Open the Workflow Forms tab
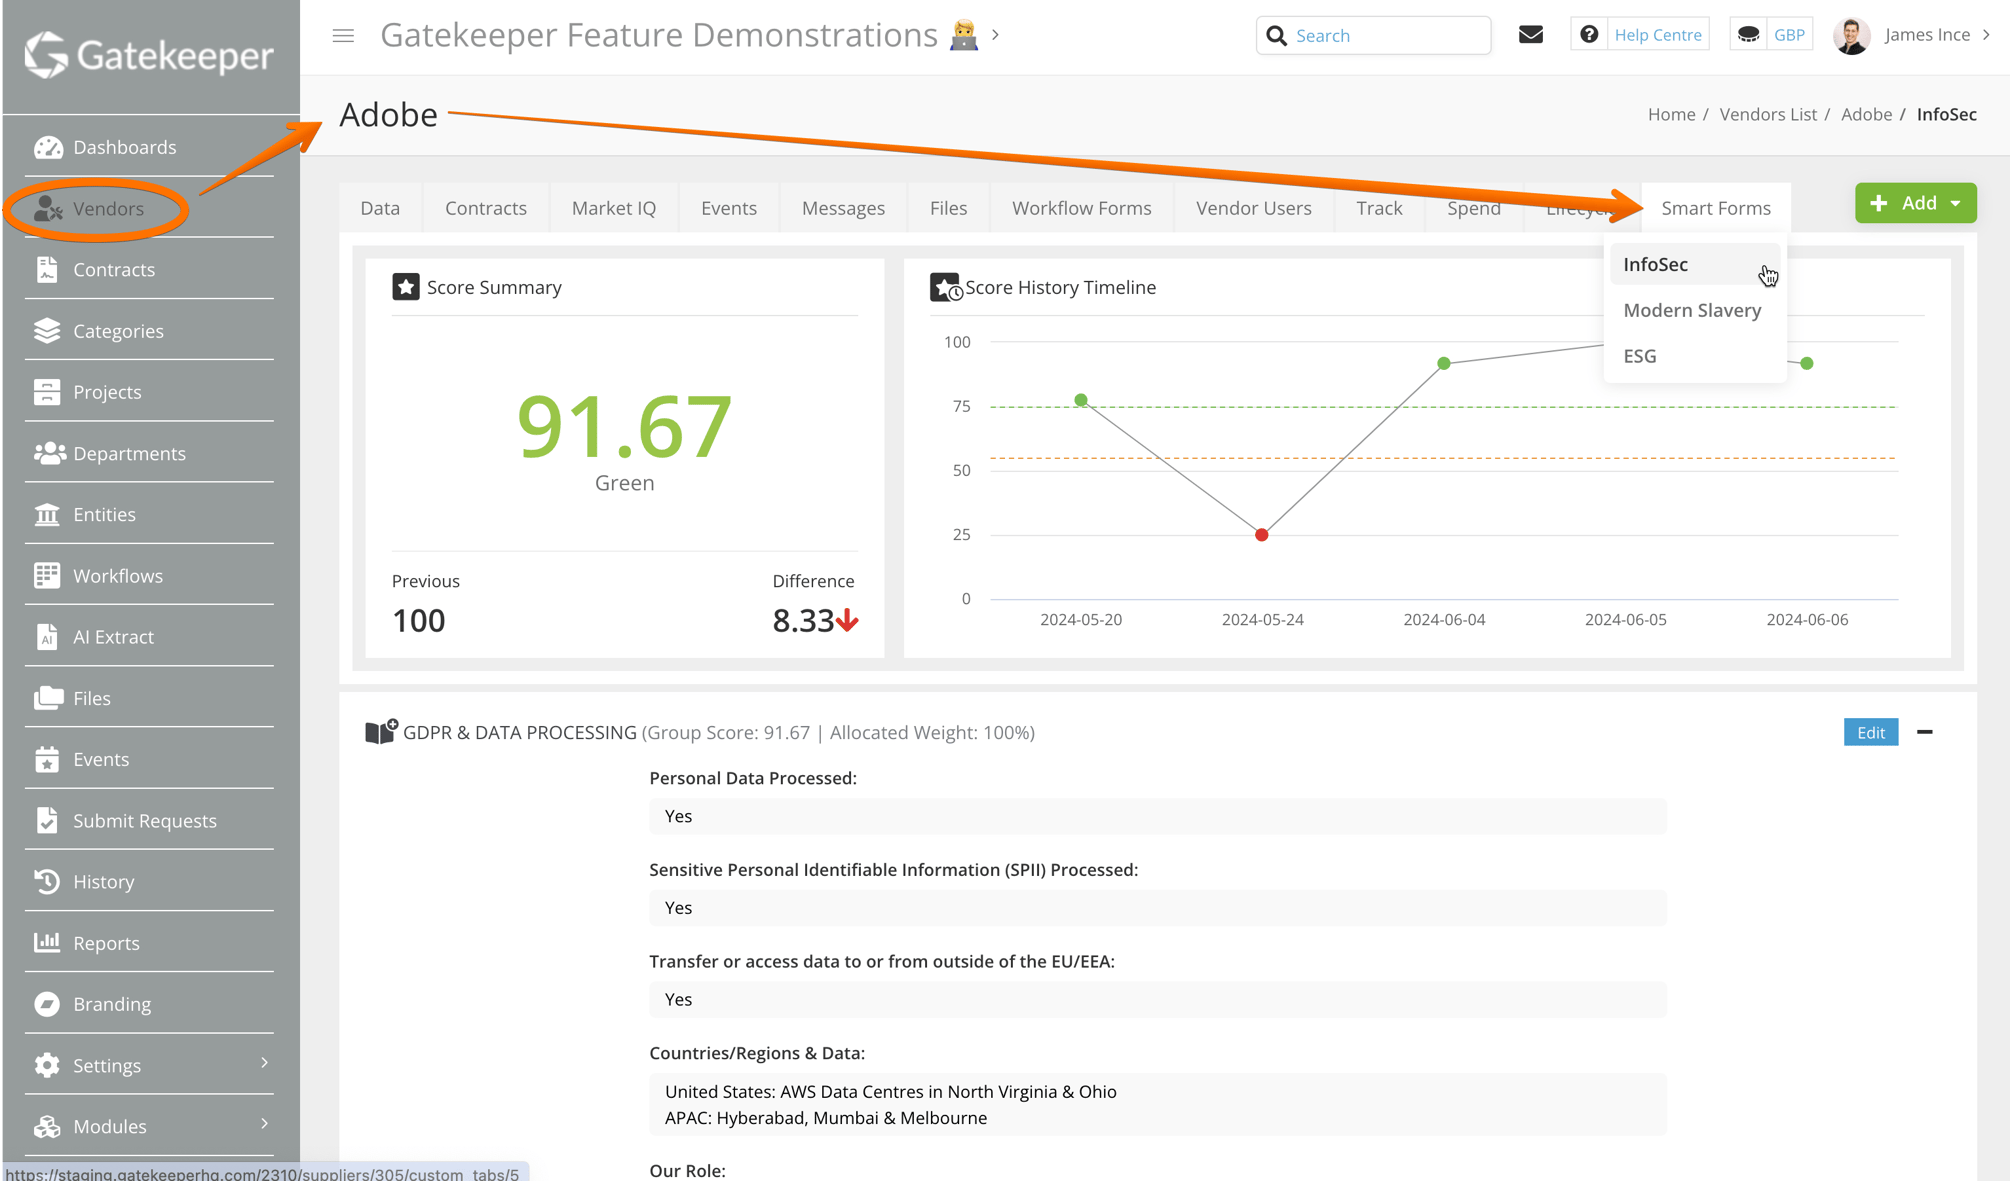Viewport: 2010px width, 1181px height. [1081, 208]
